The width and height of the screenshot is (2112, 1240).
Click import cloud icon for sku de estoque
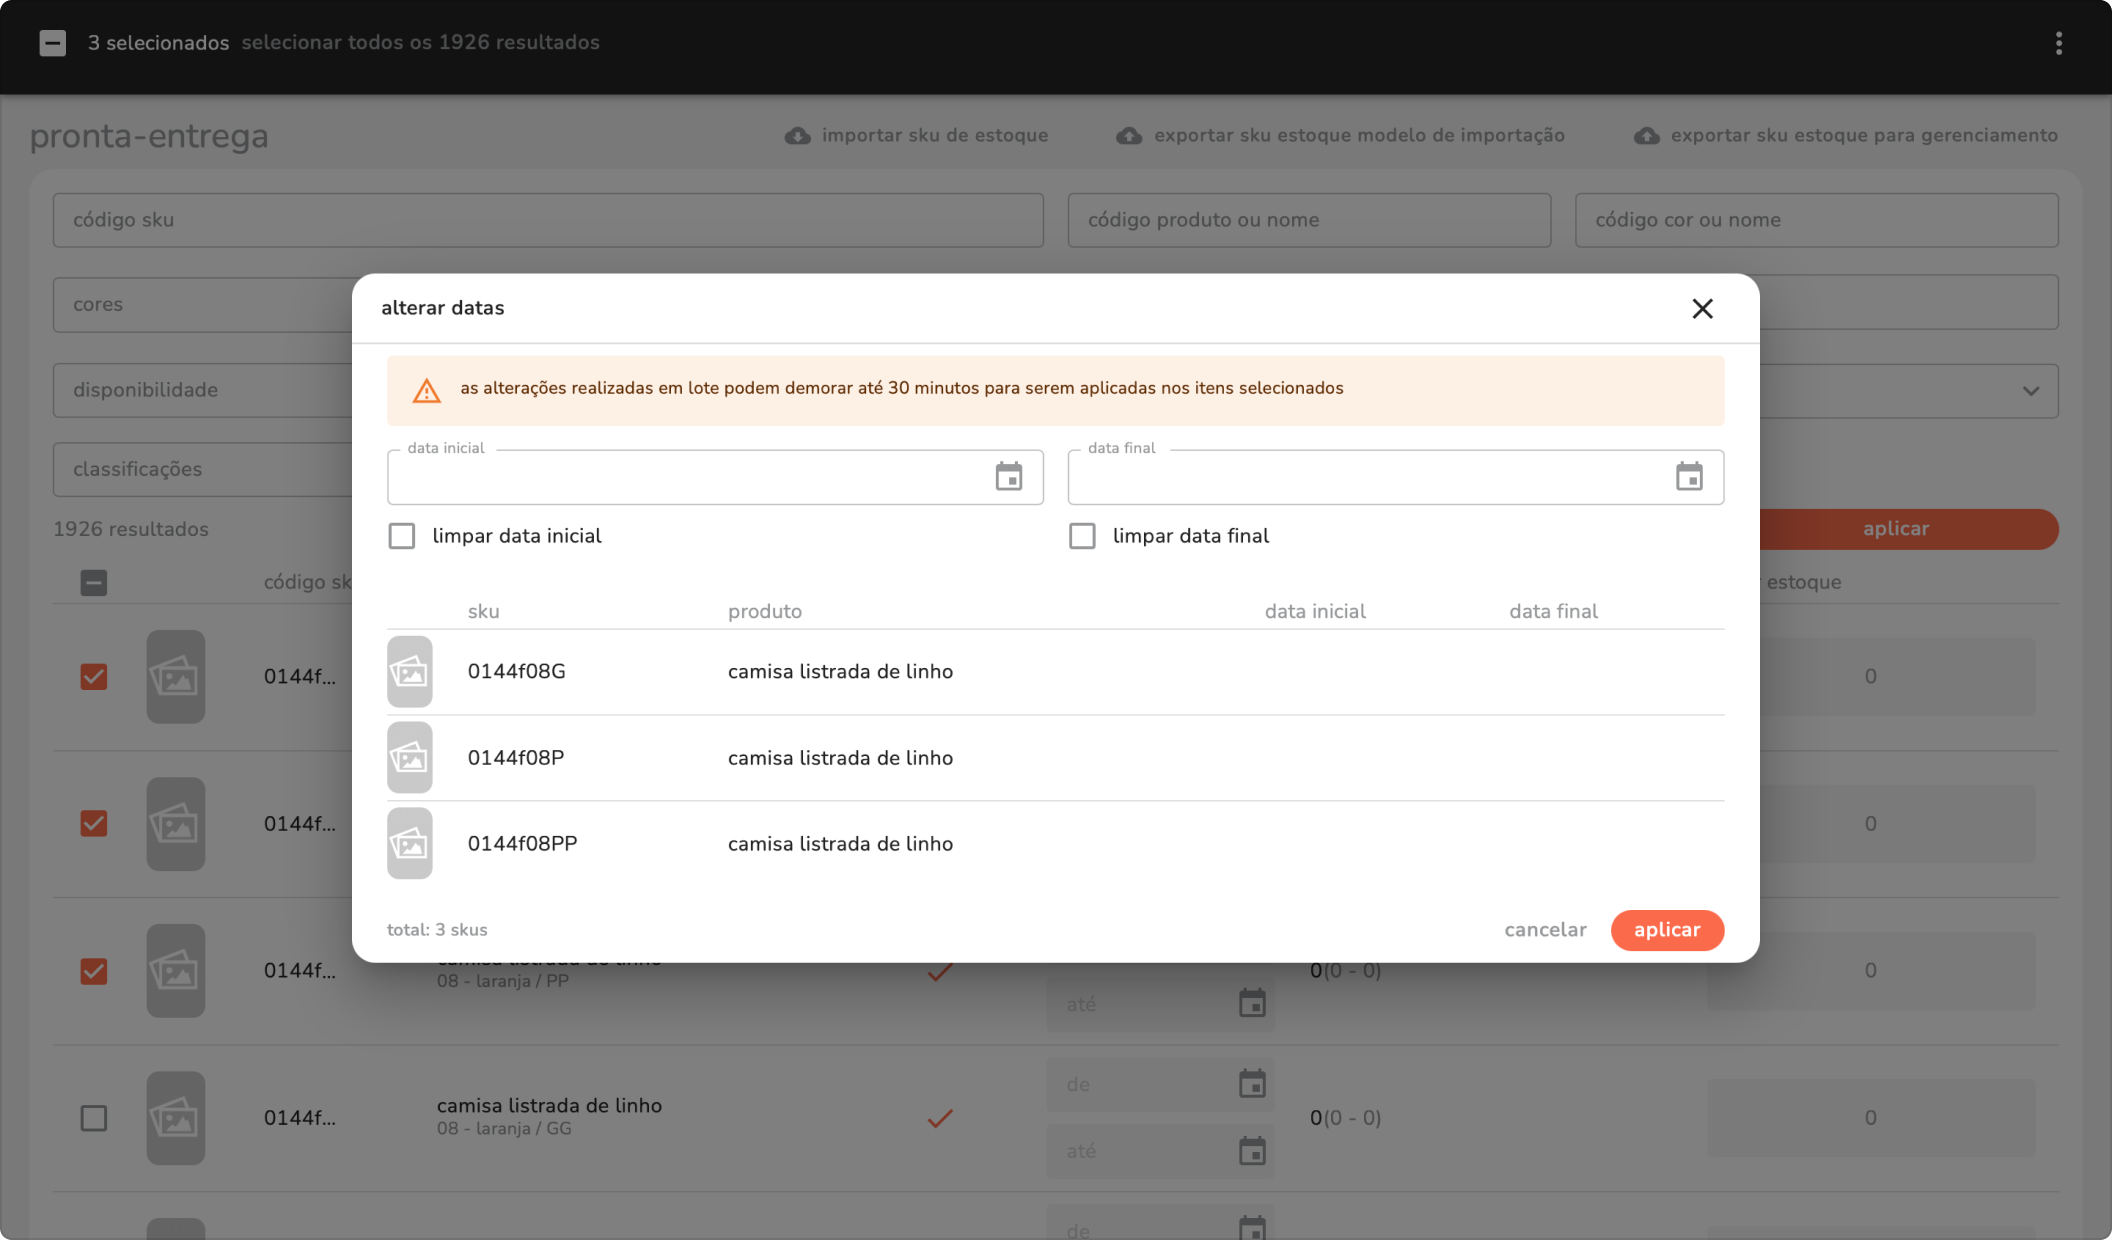coord(798,136)
